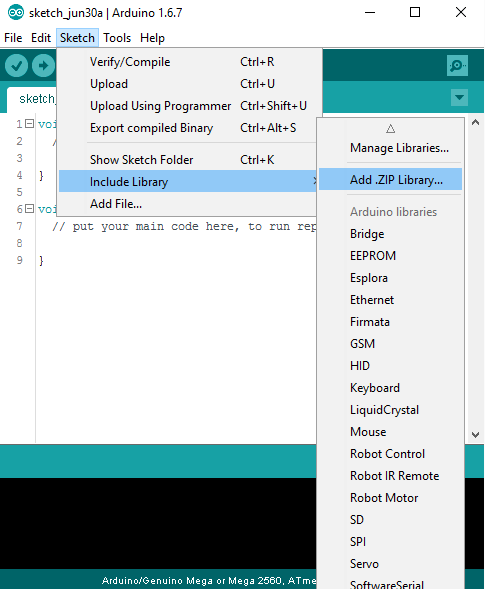Maximize the Arduino window
This screenshot has height=589, width=485.
click(x=415, y=12)
